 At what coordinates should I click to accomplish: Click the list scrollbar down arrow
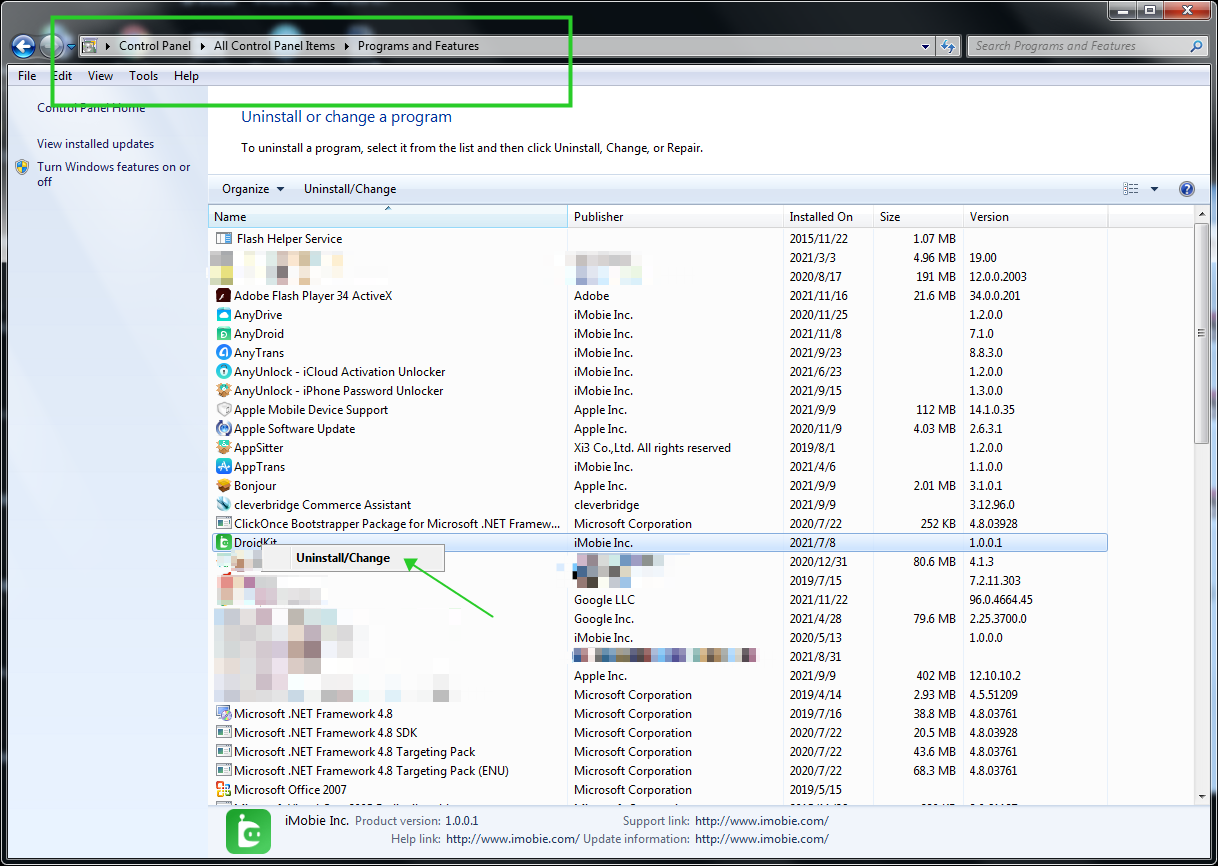coord(1201,796)
